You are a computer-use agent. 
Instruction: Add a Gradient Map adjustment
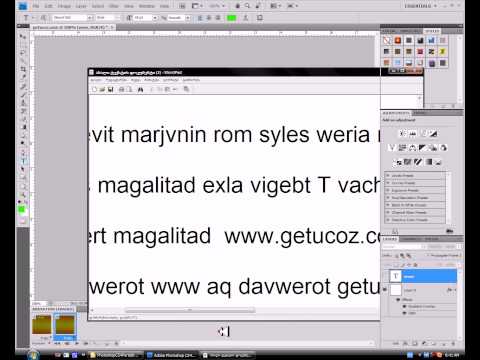click(429, 162)
